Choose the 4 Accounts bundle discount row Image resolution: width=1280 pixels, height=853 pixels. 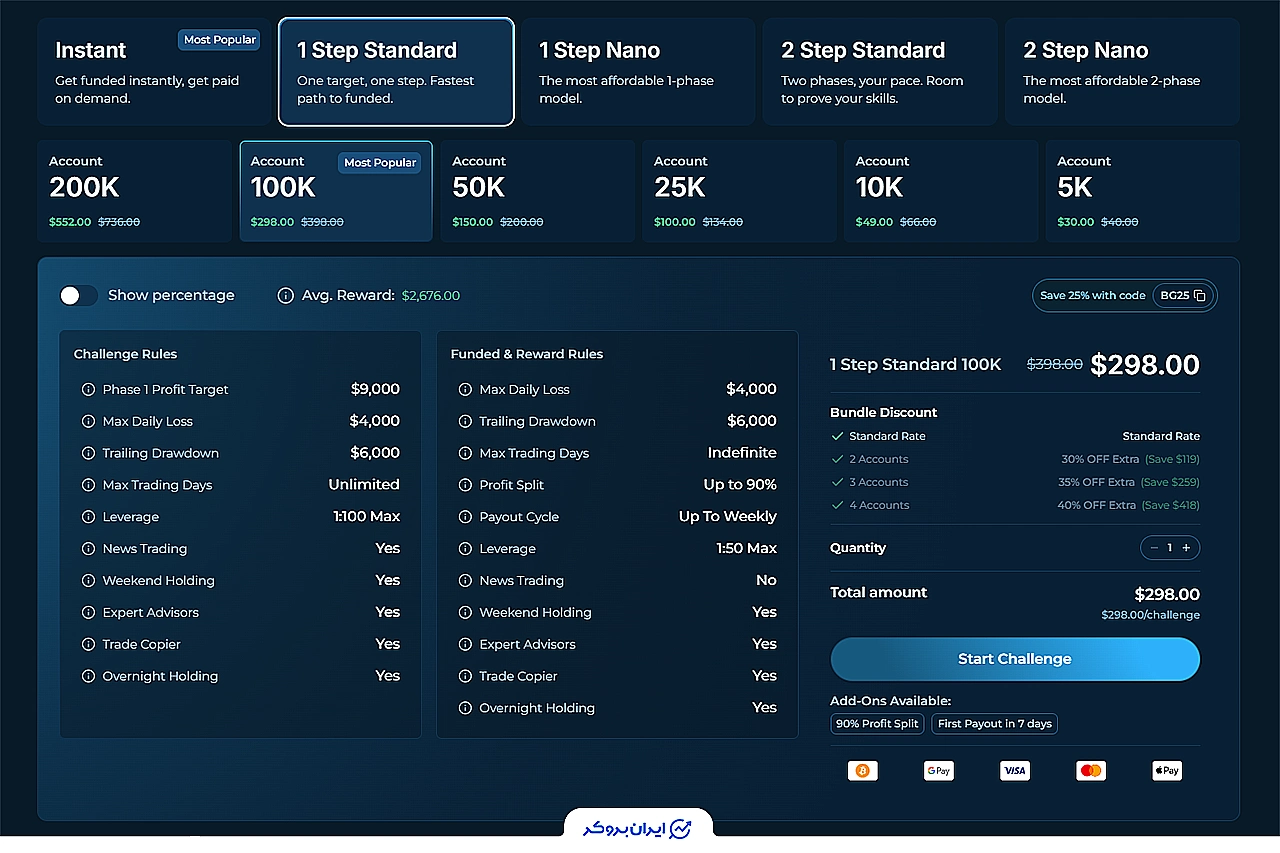click(x=1015, y=505)
